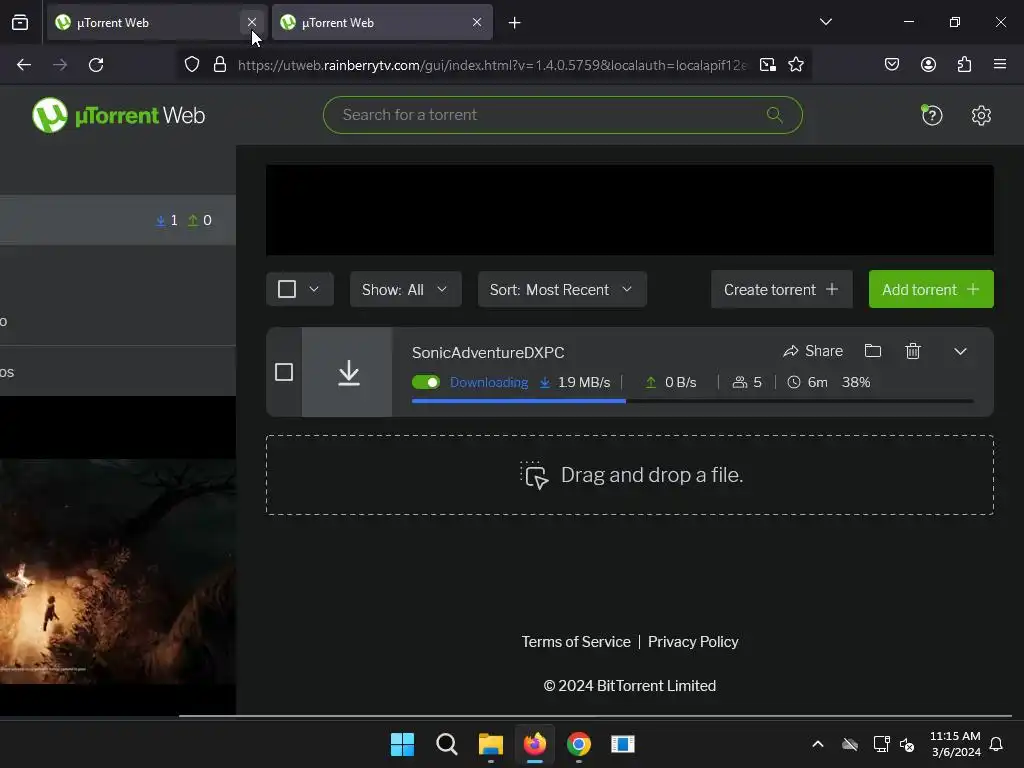Screen dimensions: 1024x768
Task: Click the 38% progress value
Action: 856,382
